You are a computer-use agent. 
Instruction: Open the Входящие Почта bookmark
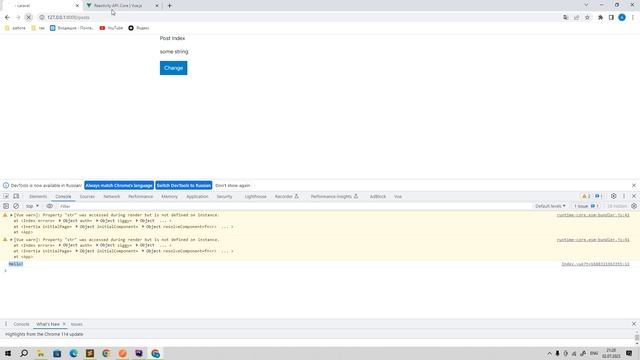coord(72,28)
